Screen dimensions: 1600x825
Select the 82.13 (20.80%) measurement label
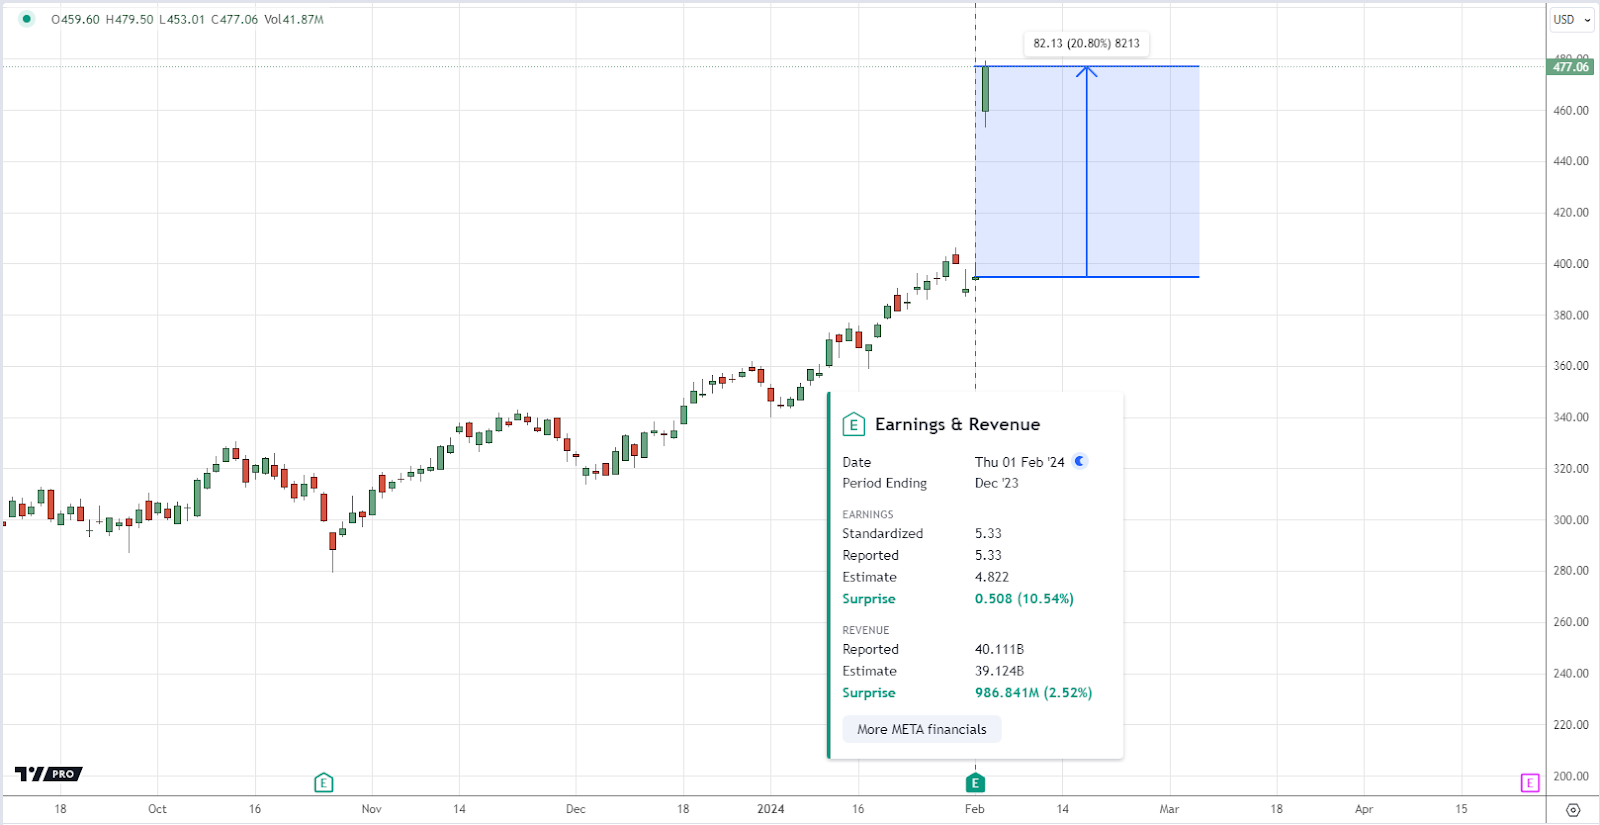(x=1086, y=43)
